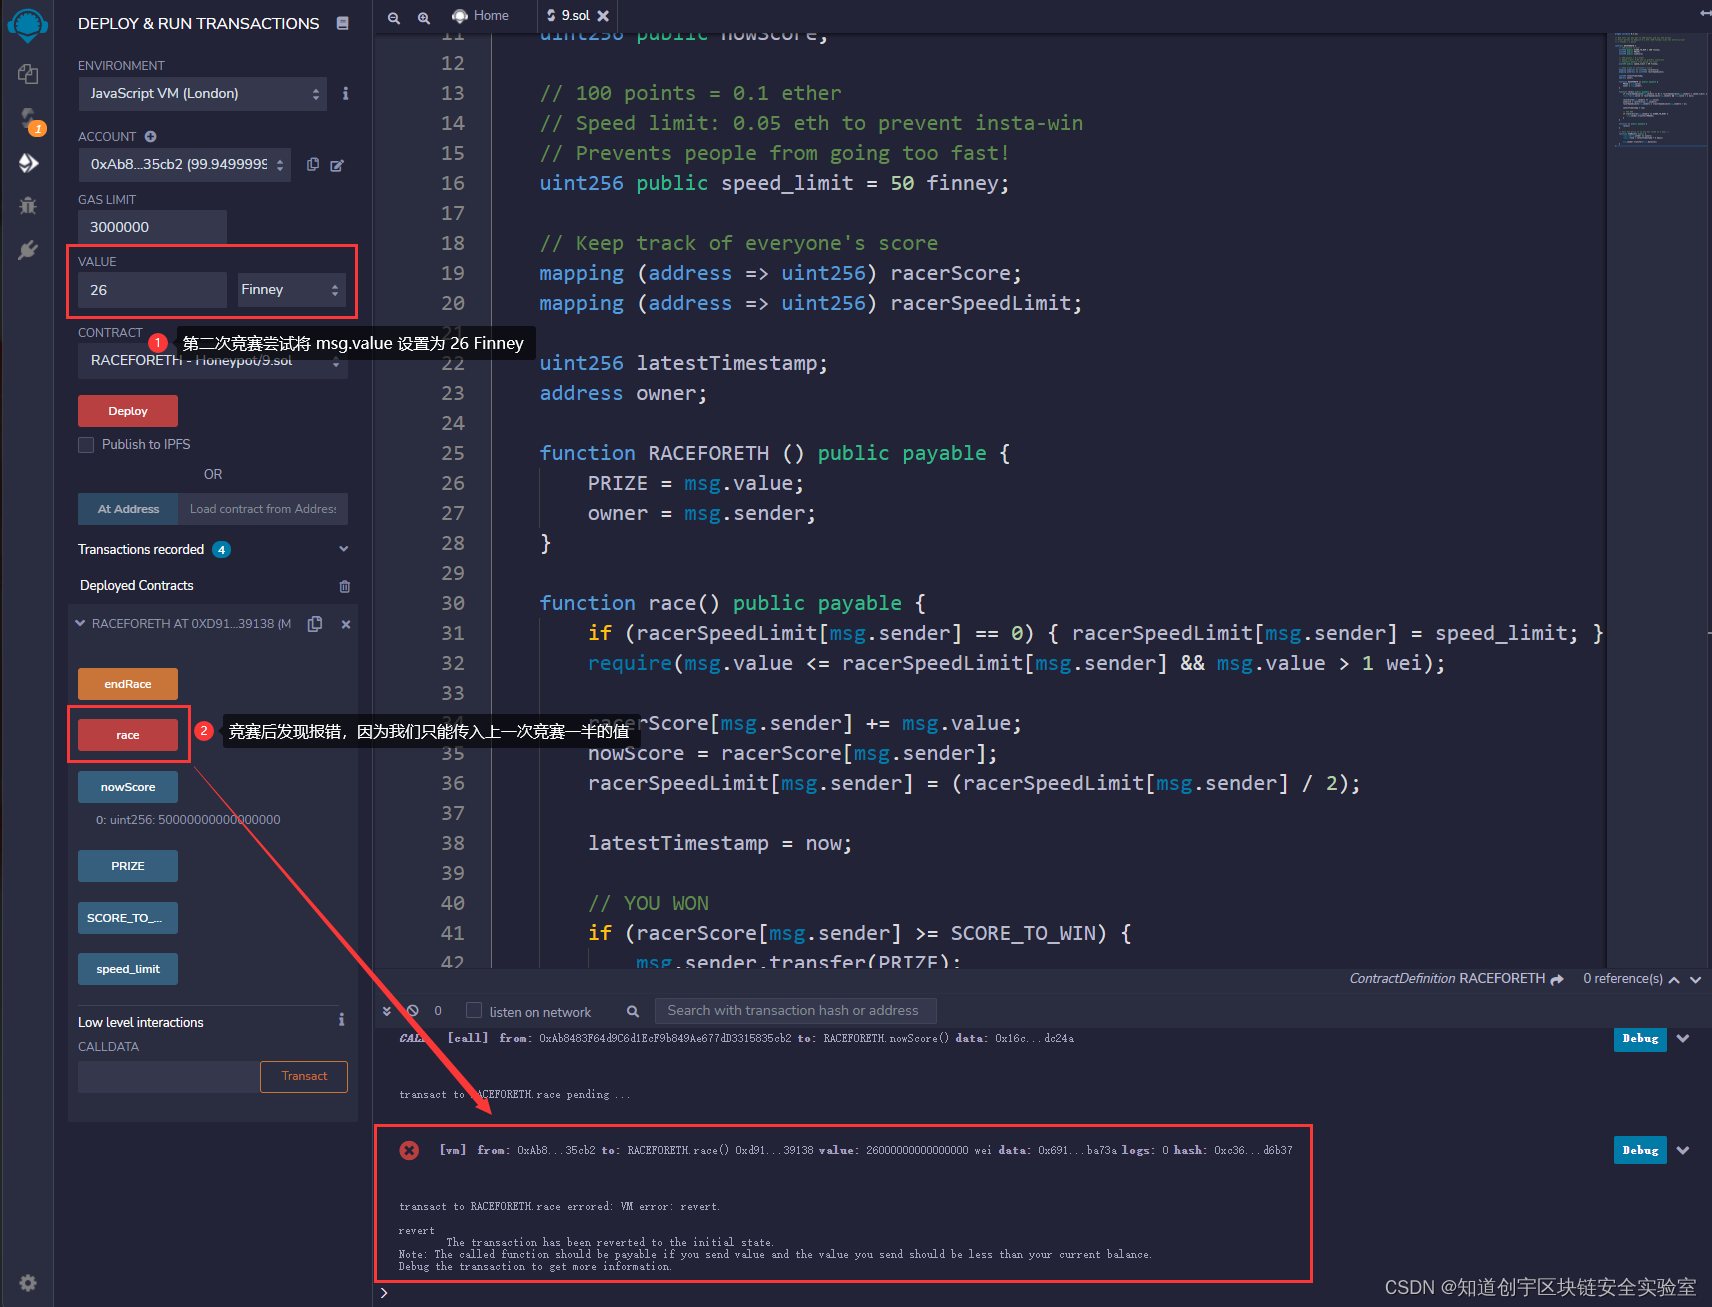Focus the Gas limit input field

pos(152,227)
